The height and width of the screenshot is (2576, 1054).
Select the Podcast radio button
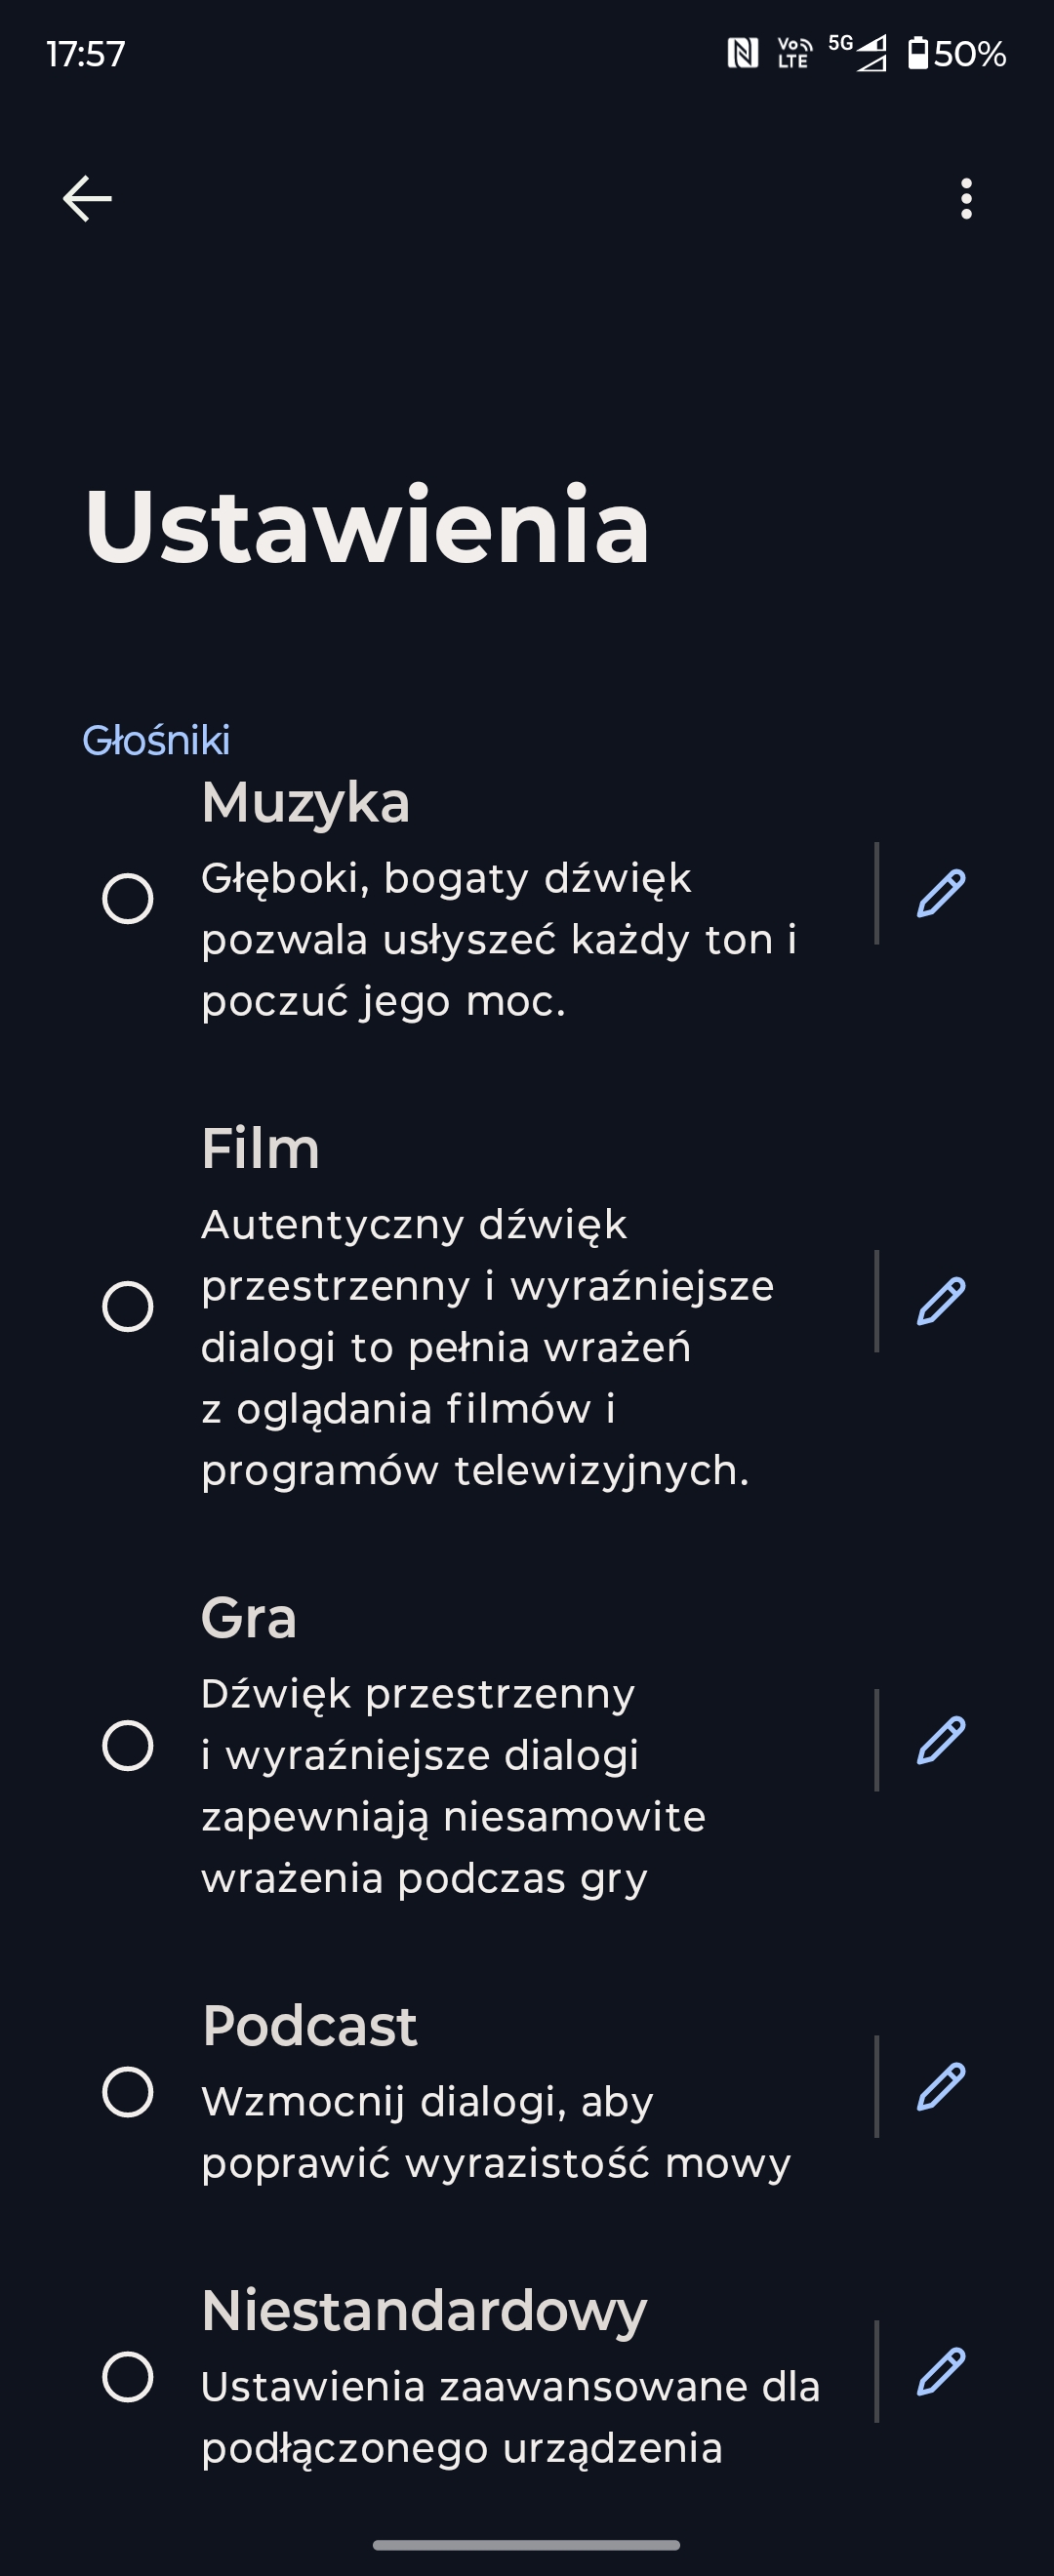point(128,2091)
